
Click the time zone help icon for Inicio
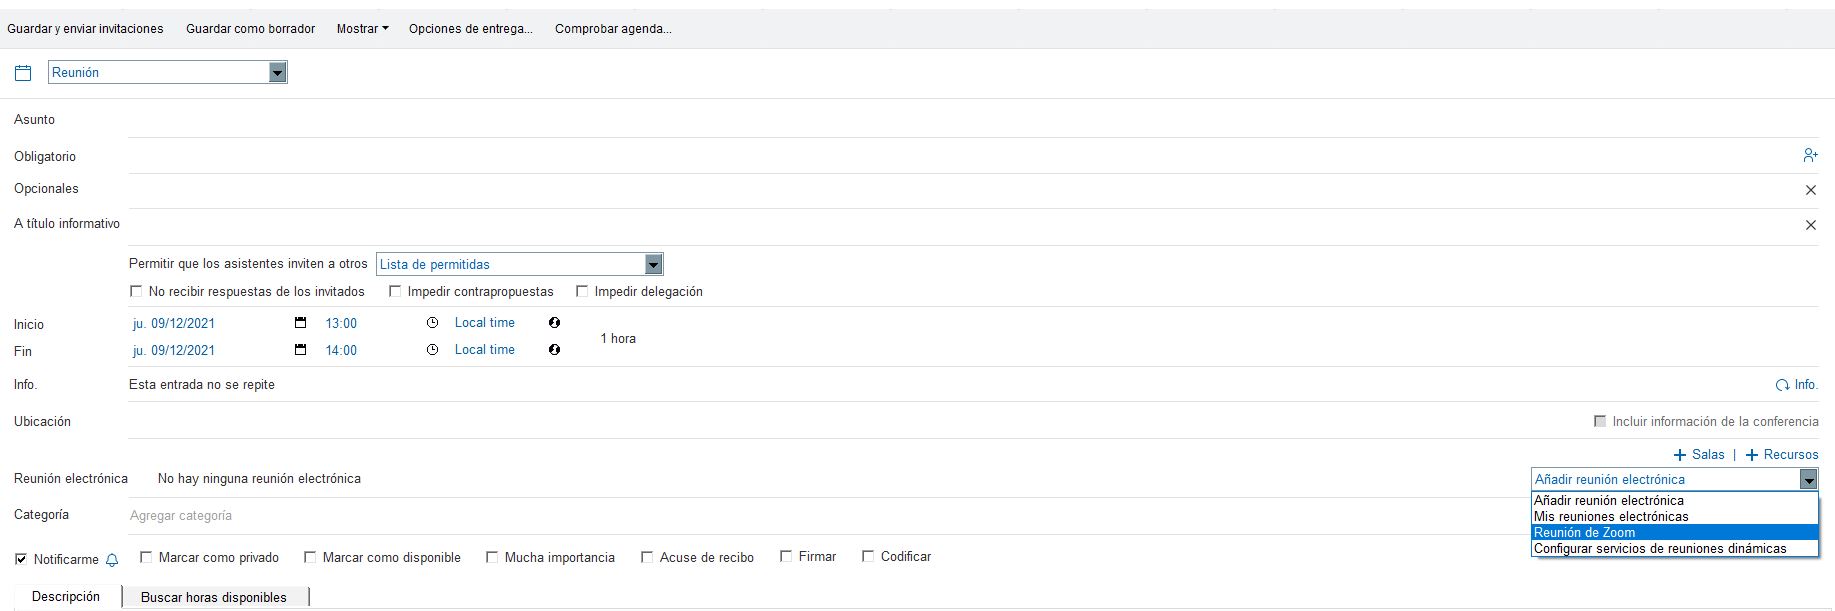(554, 323)
